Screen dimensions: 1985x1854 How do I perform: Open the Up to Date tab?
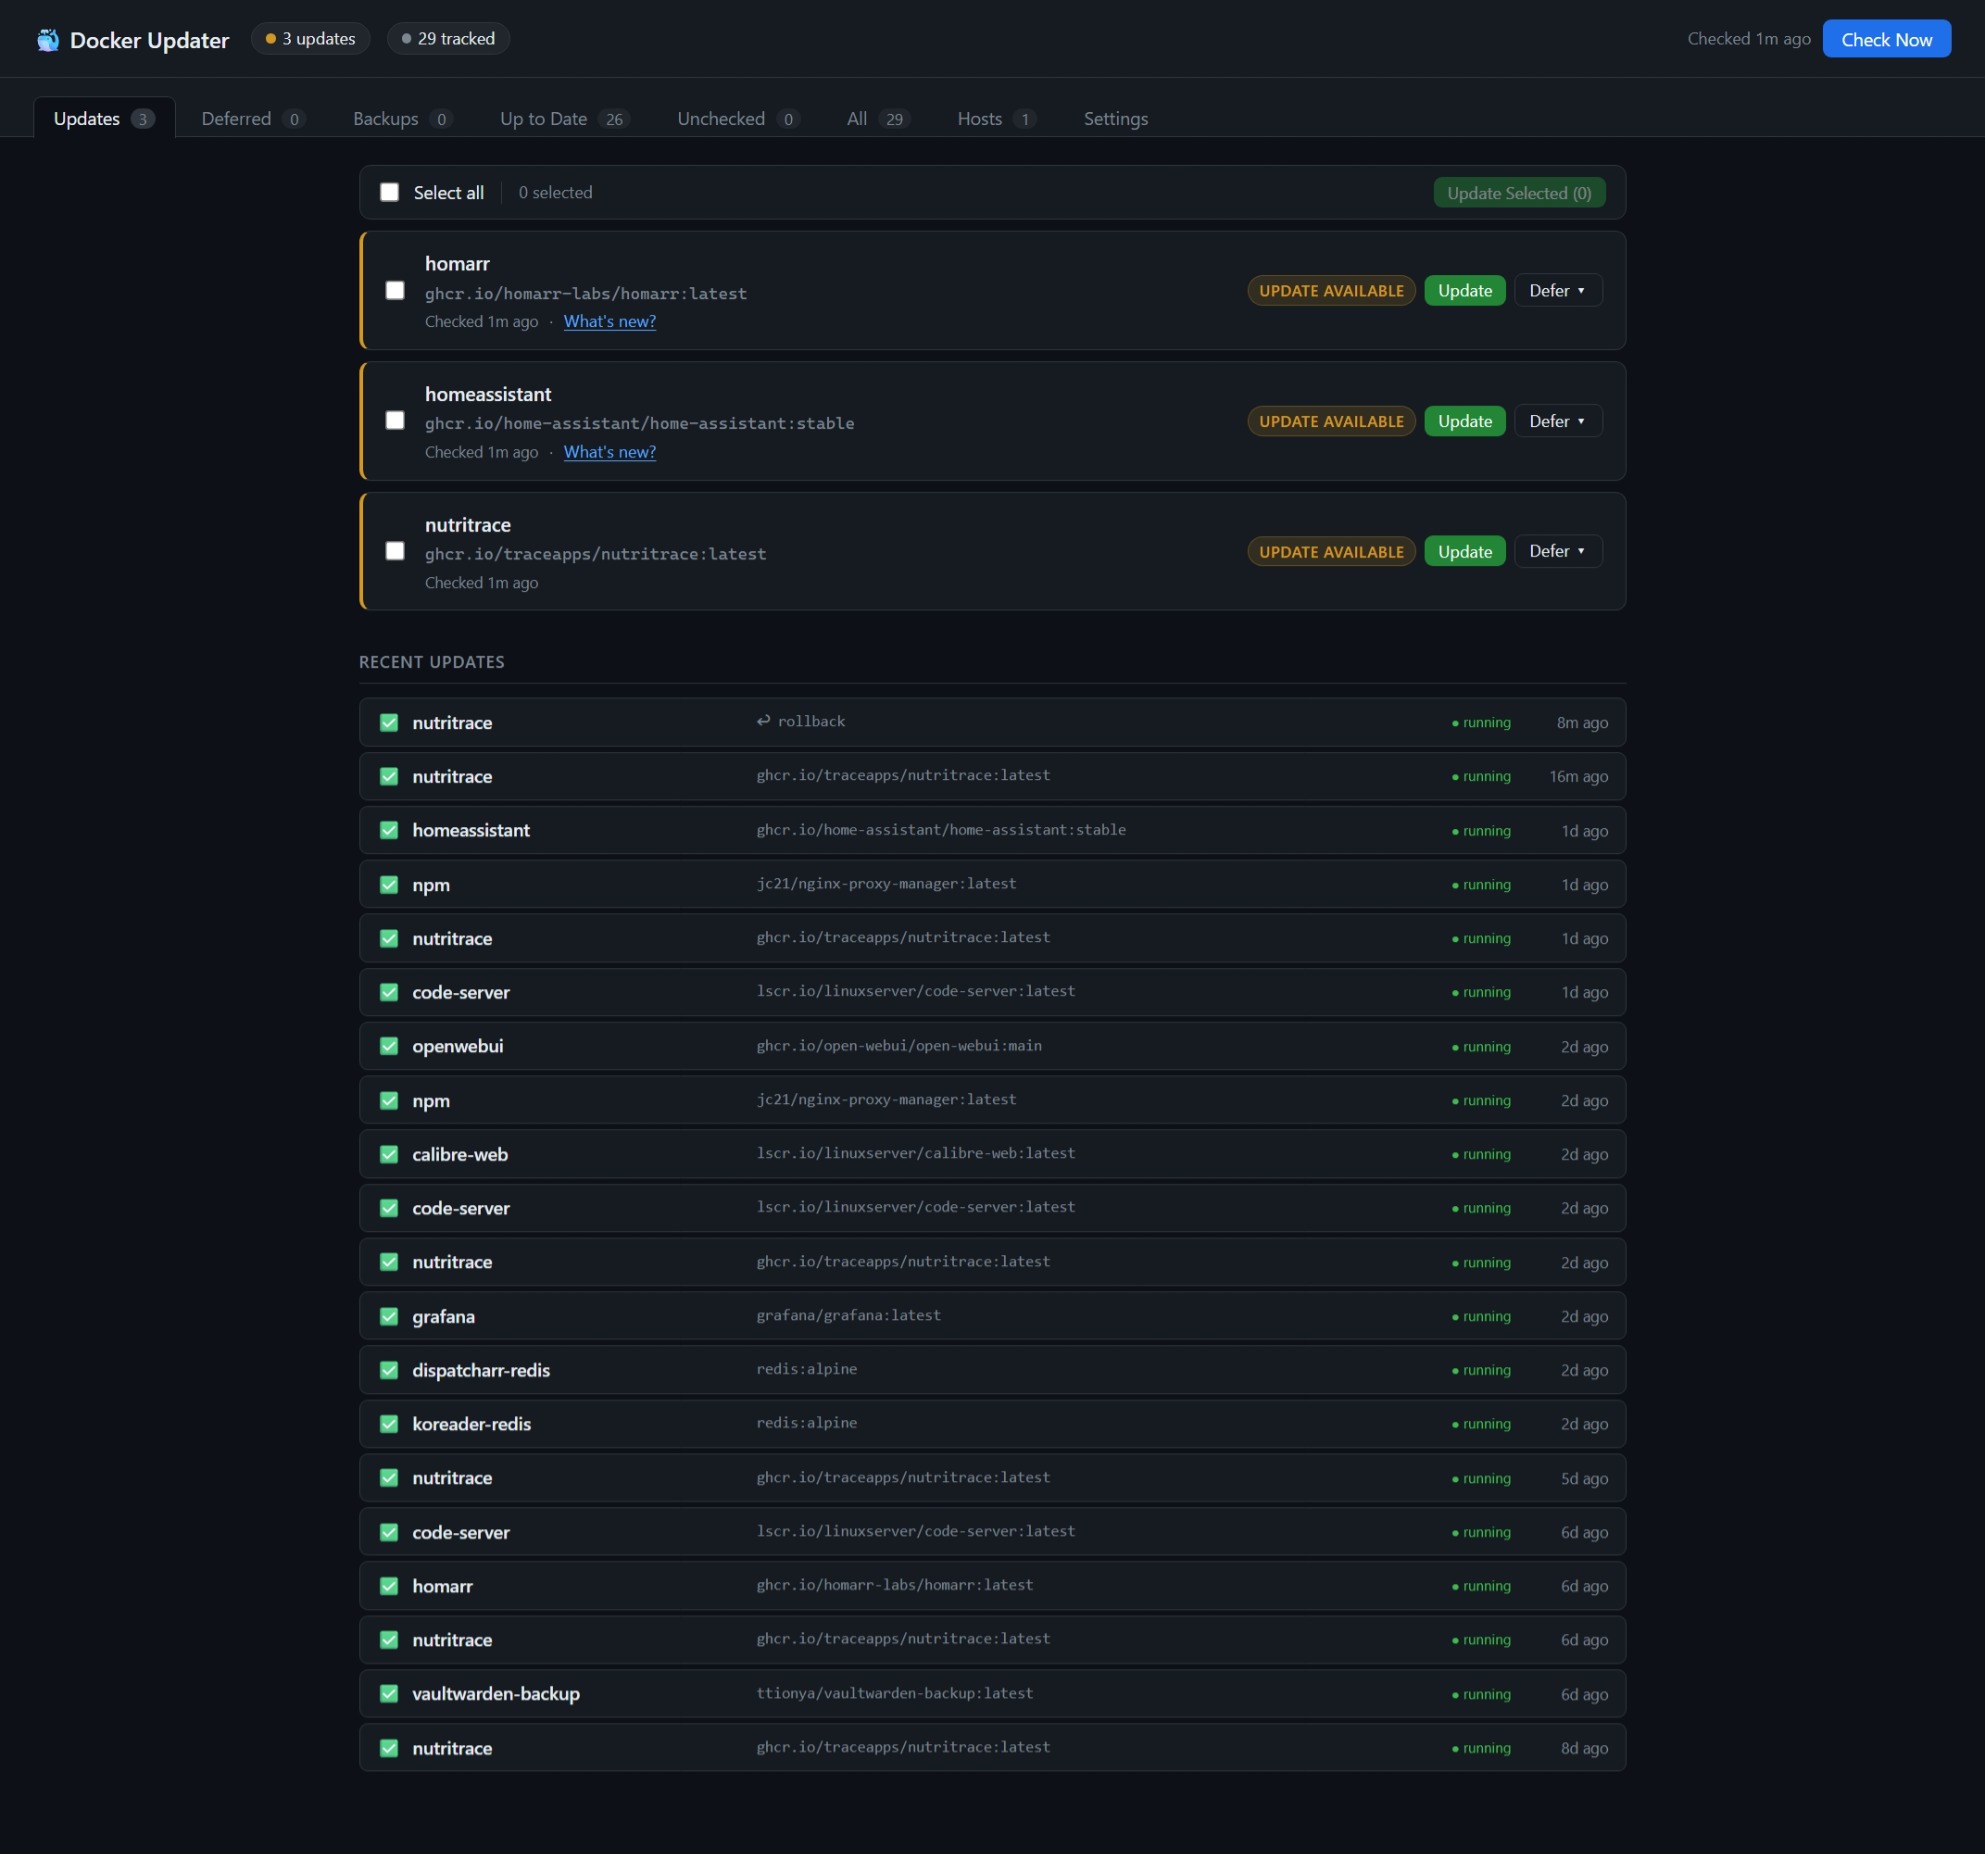[564, 118]
